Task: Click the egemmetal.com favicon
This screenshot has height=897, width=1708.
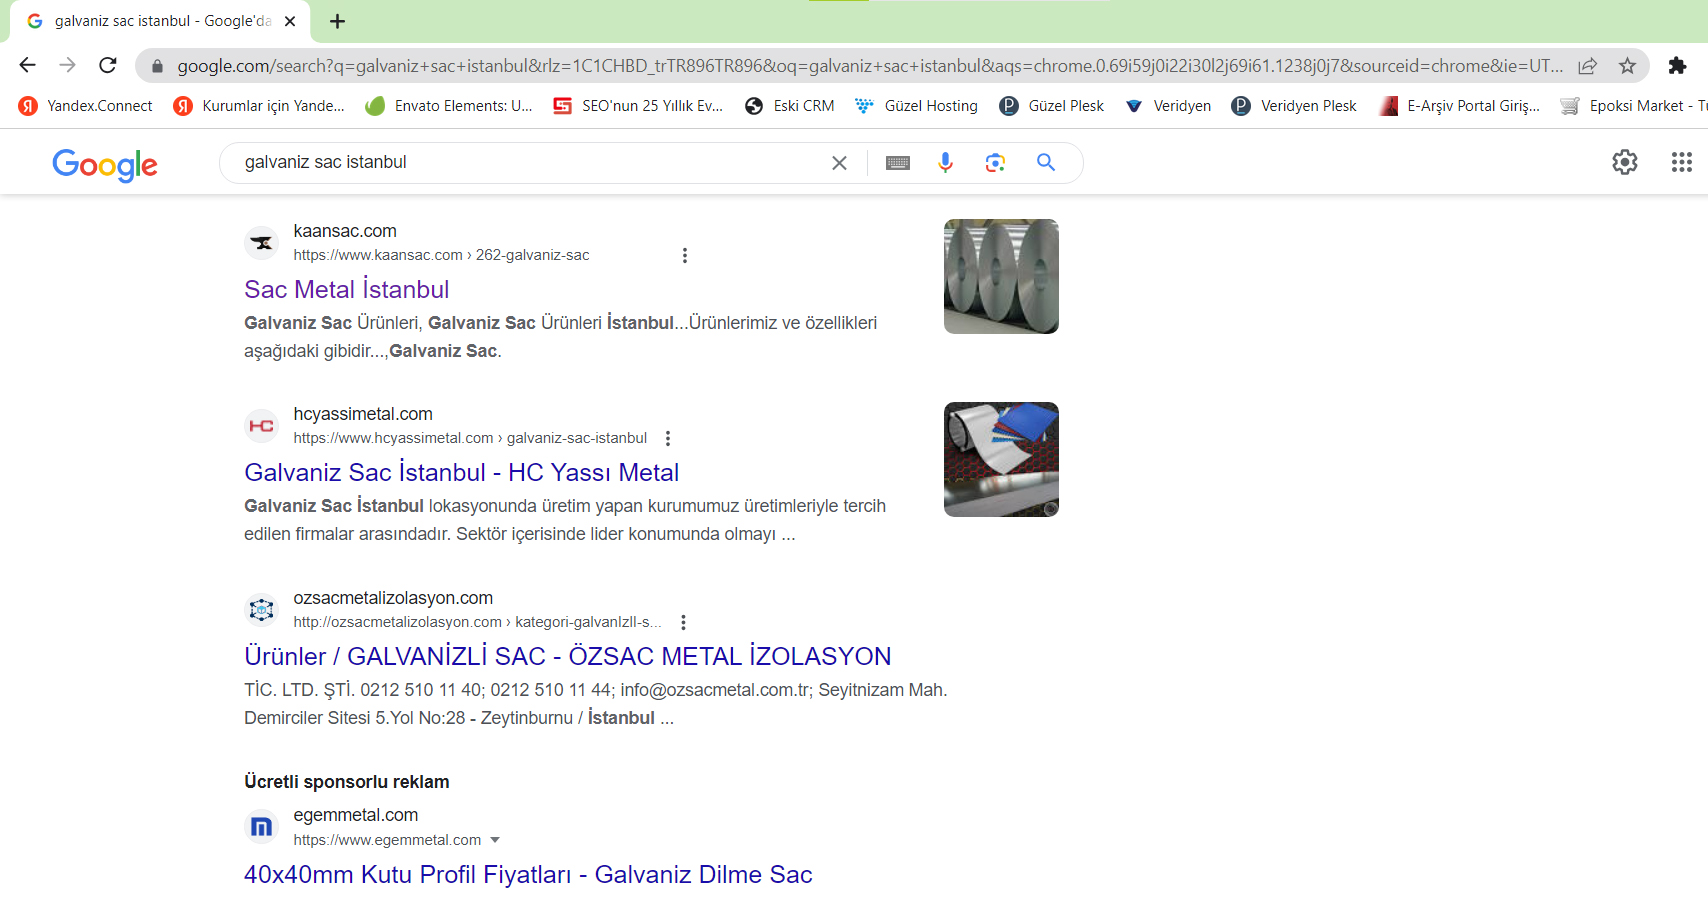Action: pyautogui.click(x=261, y=827)
